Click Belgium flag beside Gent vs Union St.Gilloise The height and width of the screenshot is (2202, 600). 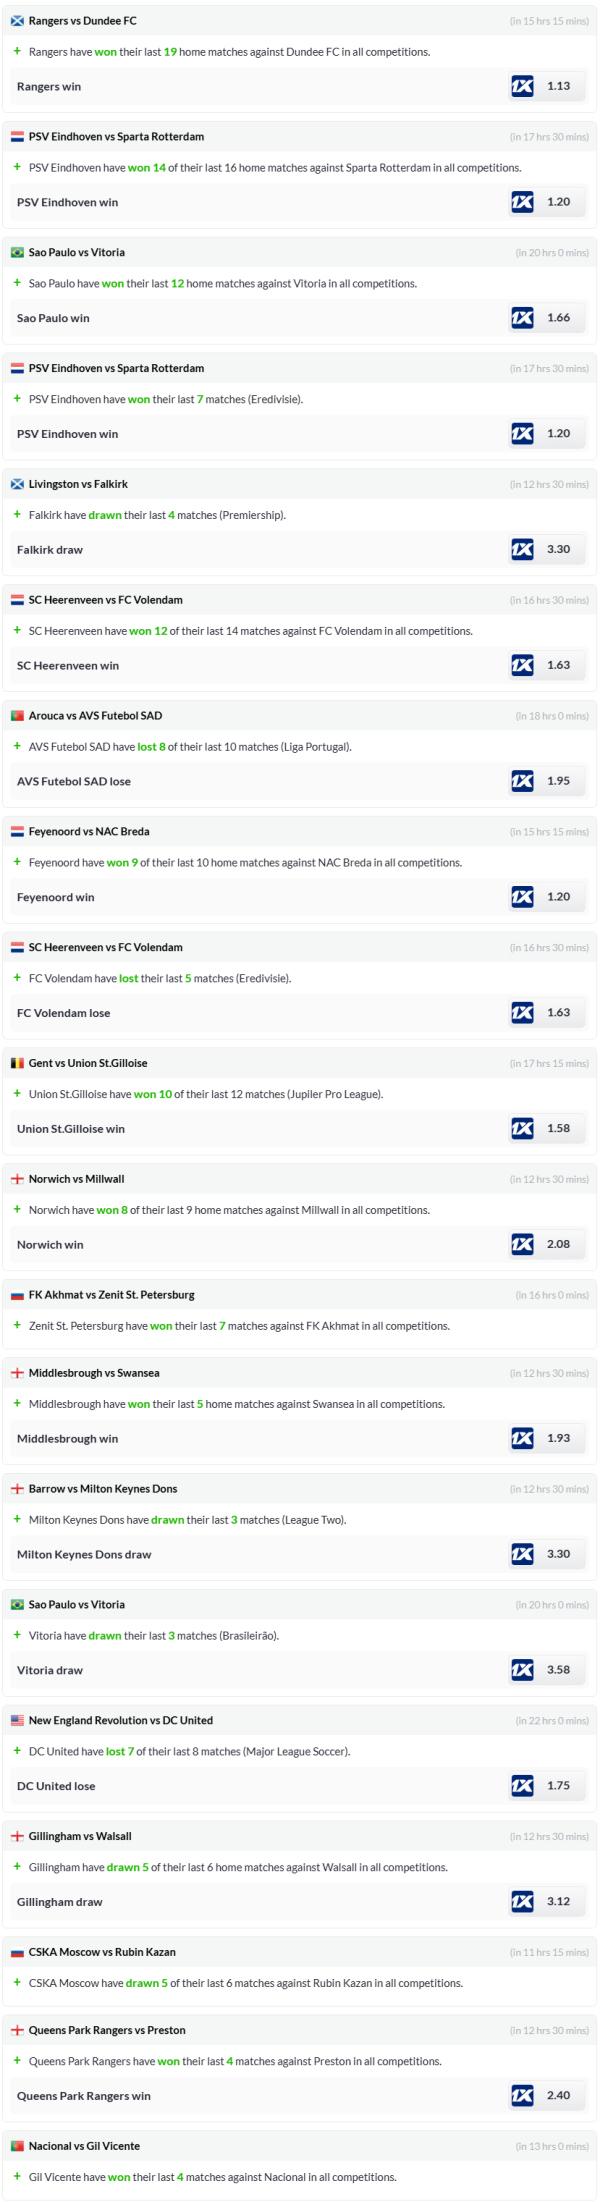pos(17,1063)
